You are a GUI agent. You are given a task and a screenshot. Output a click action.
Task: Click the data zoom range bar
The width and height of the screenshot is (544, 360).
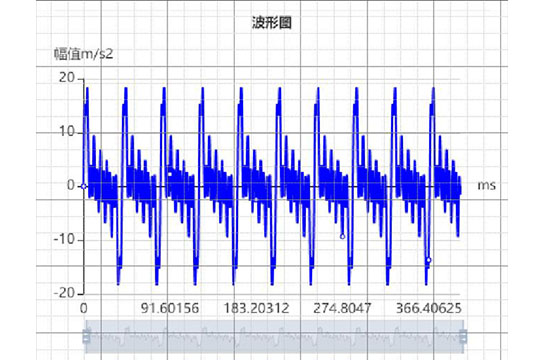point(274,336)
